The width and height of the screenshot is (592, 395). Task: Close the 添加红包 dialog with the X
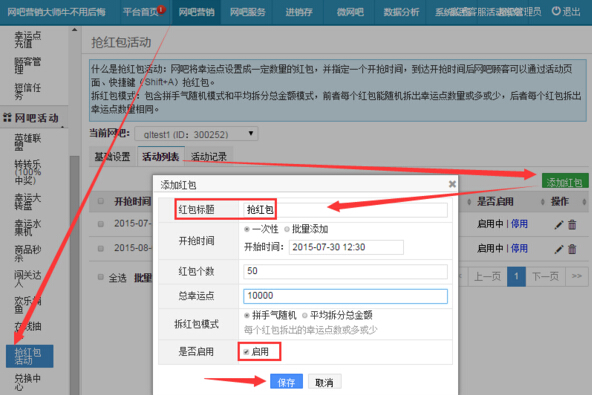click(452, 184)
